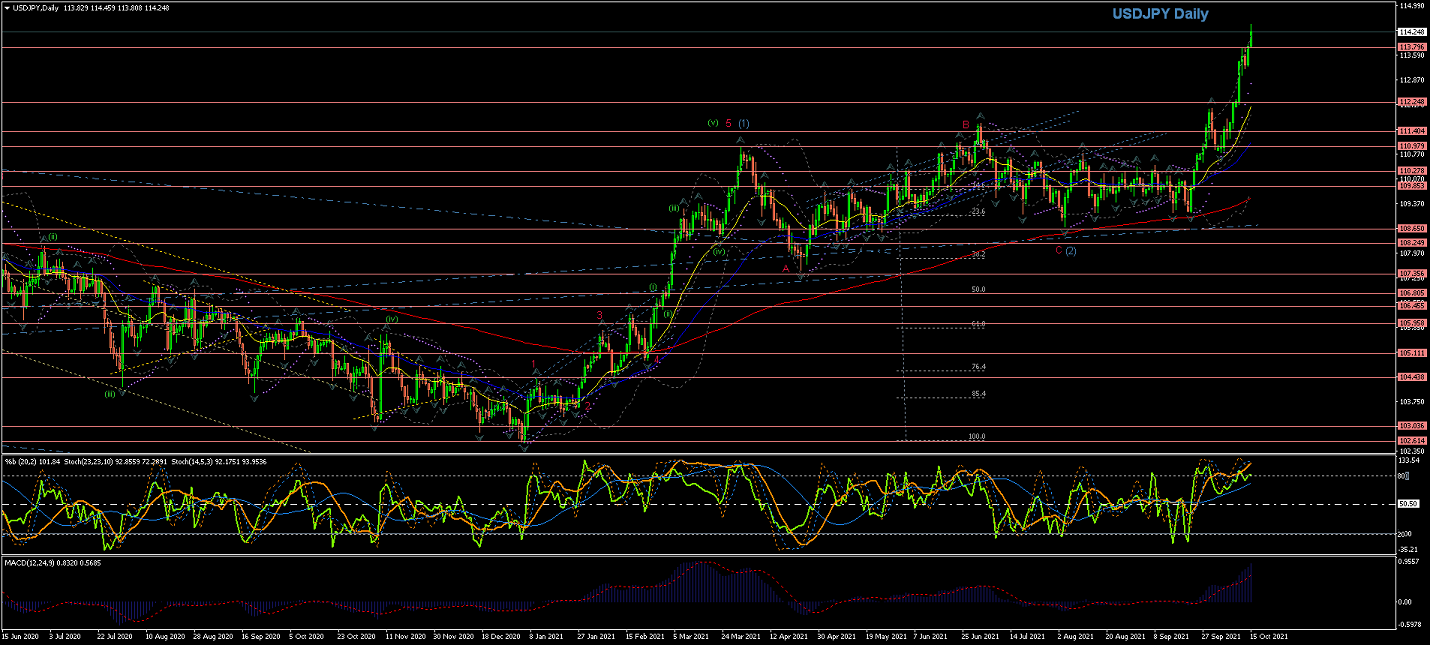Select the horizontal level label 107.356
This screenshot has width=1430, height=645.
coord(1411,274)
